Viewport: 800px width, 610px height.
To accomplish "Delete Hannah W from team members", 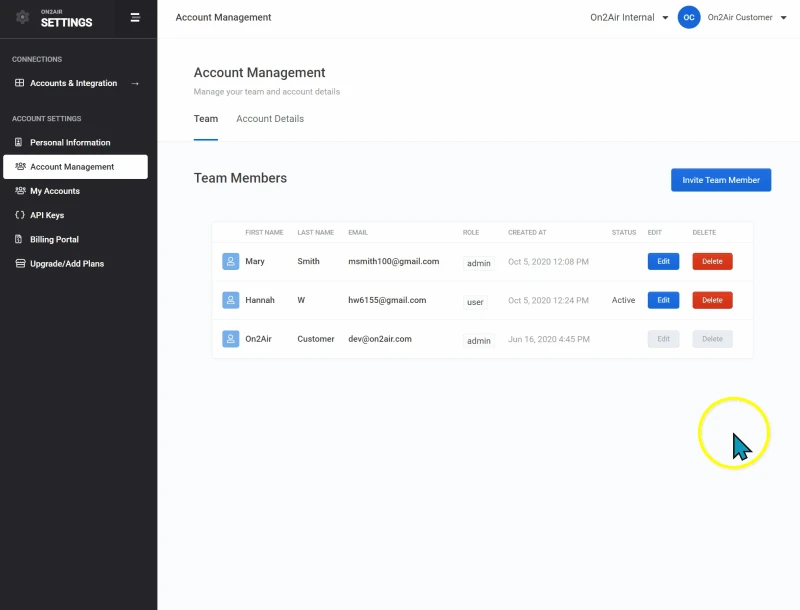I will point(712,300).
